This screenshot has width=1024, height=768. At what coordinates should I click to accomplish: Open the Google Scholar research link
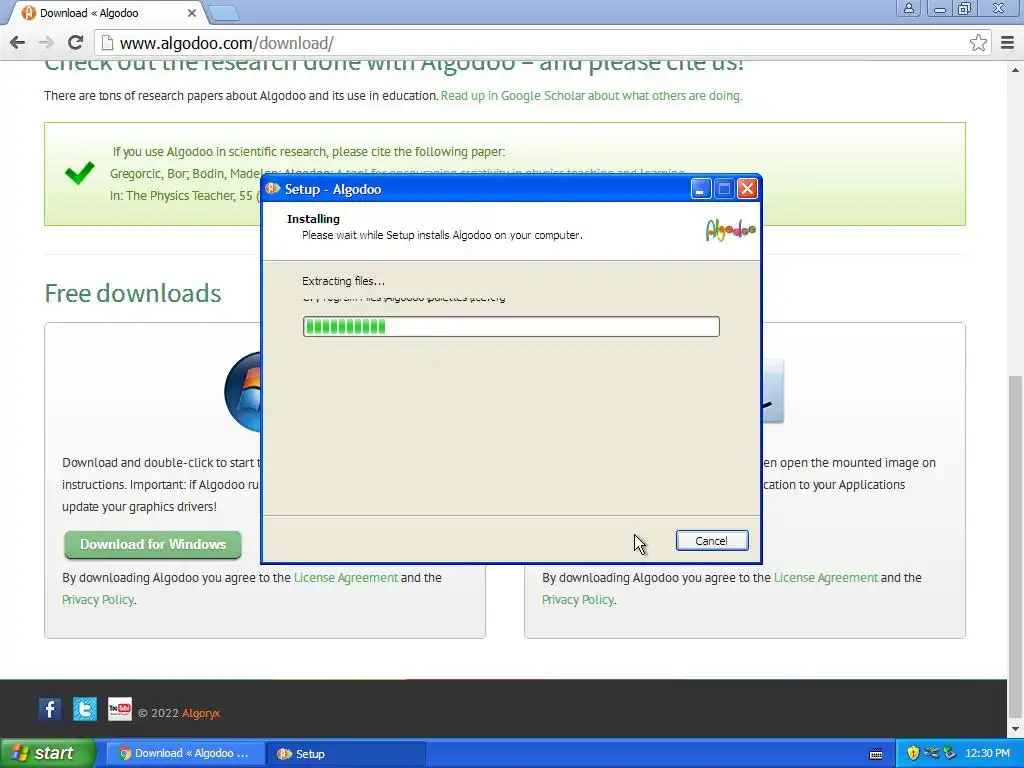pos(591,95)
